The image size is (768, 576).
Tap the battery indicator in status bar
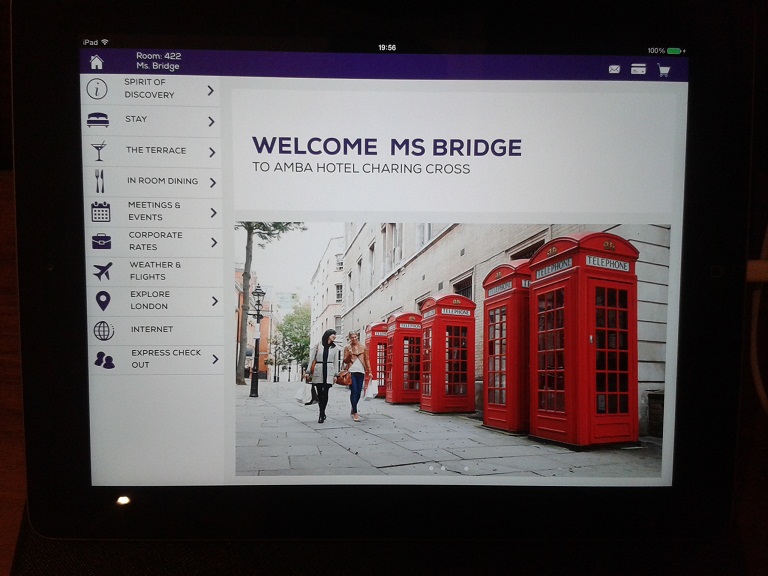click(674, 51)
